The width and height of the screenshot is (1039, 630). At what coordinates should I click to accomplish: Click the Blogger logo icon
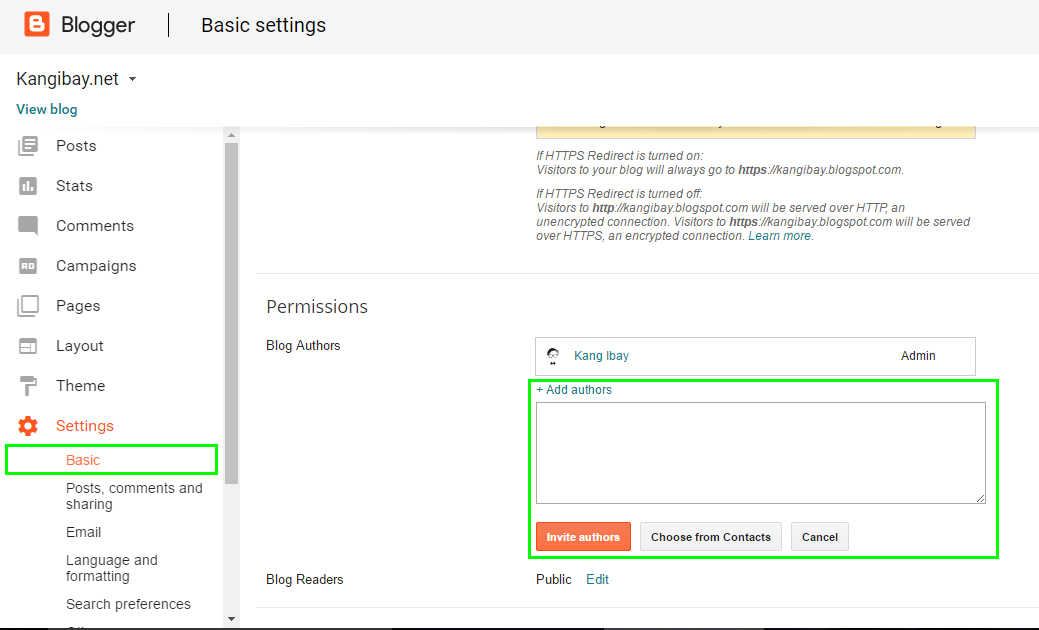[36, 24]
